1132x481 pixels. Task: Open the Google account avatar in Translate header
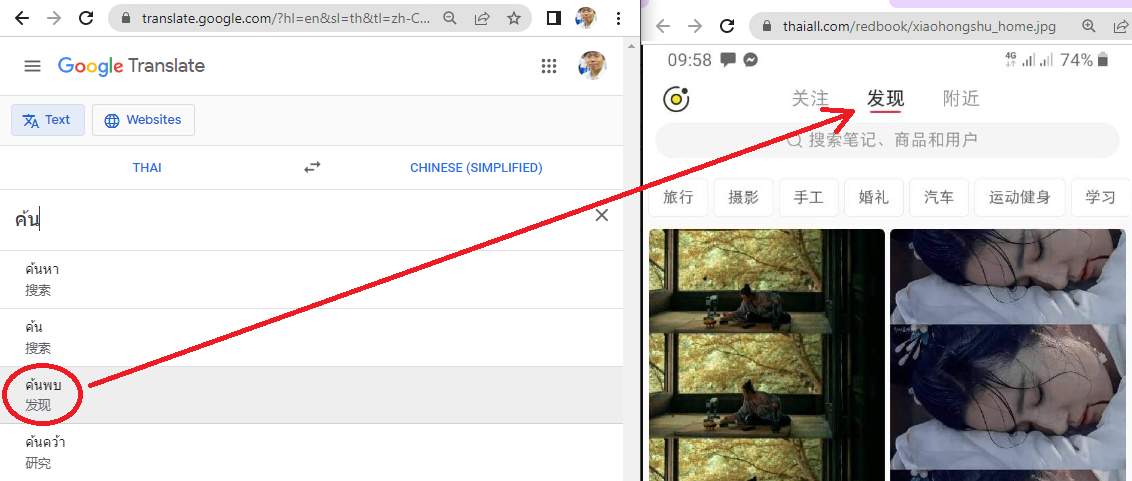592,66
